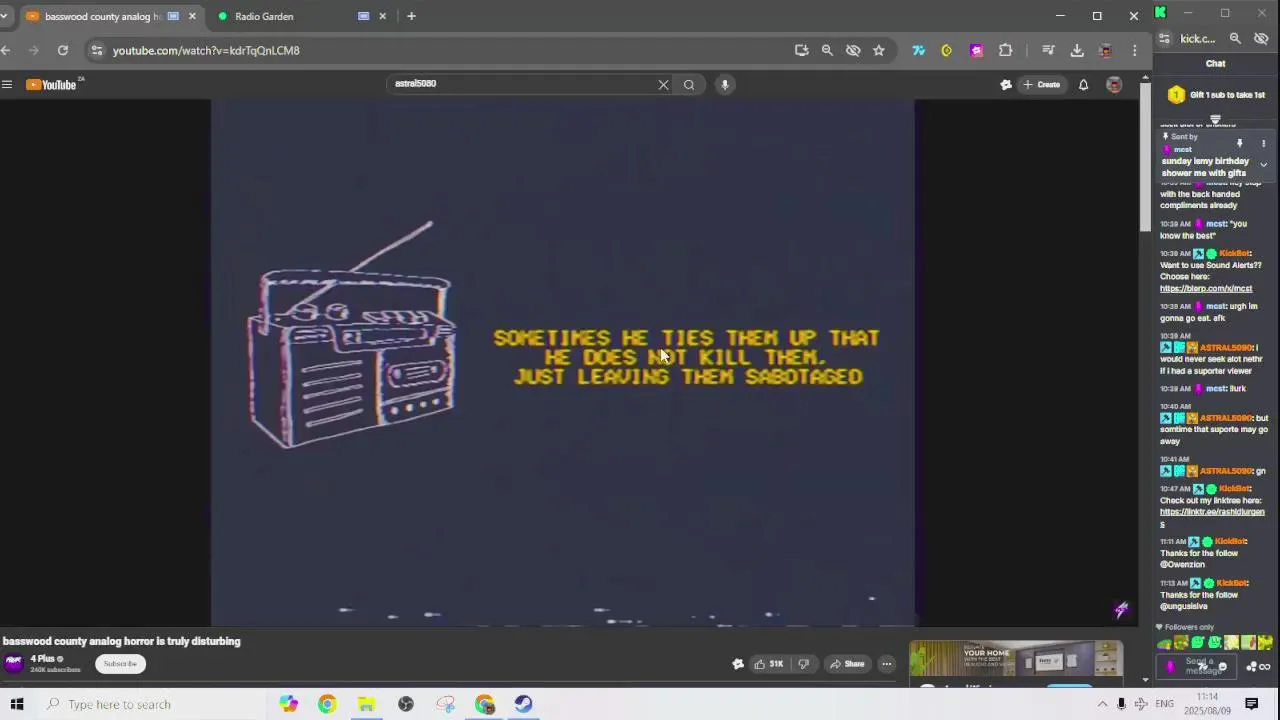Dislike the video with thumbs down

[x=803, y=664]
